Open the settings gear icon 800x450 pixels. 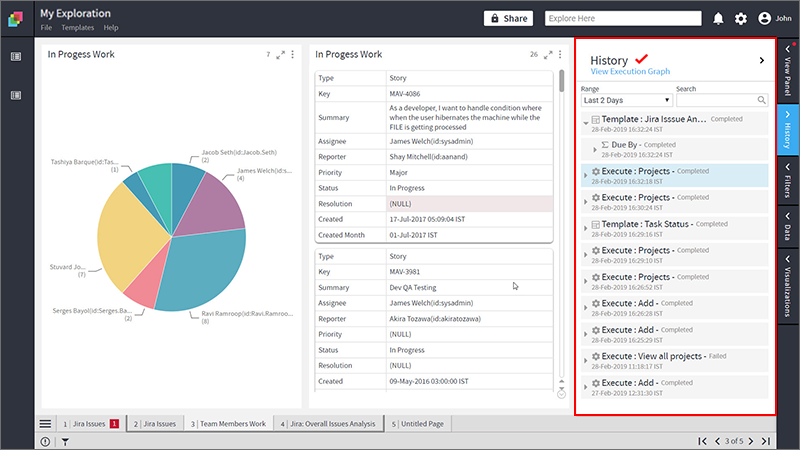point(741,19)
